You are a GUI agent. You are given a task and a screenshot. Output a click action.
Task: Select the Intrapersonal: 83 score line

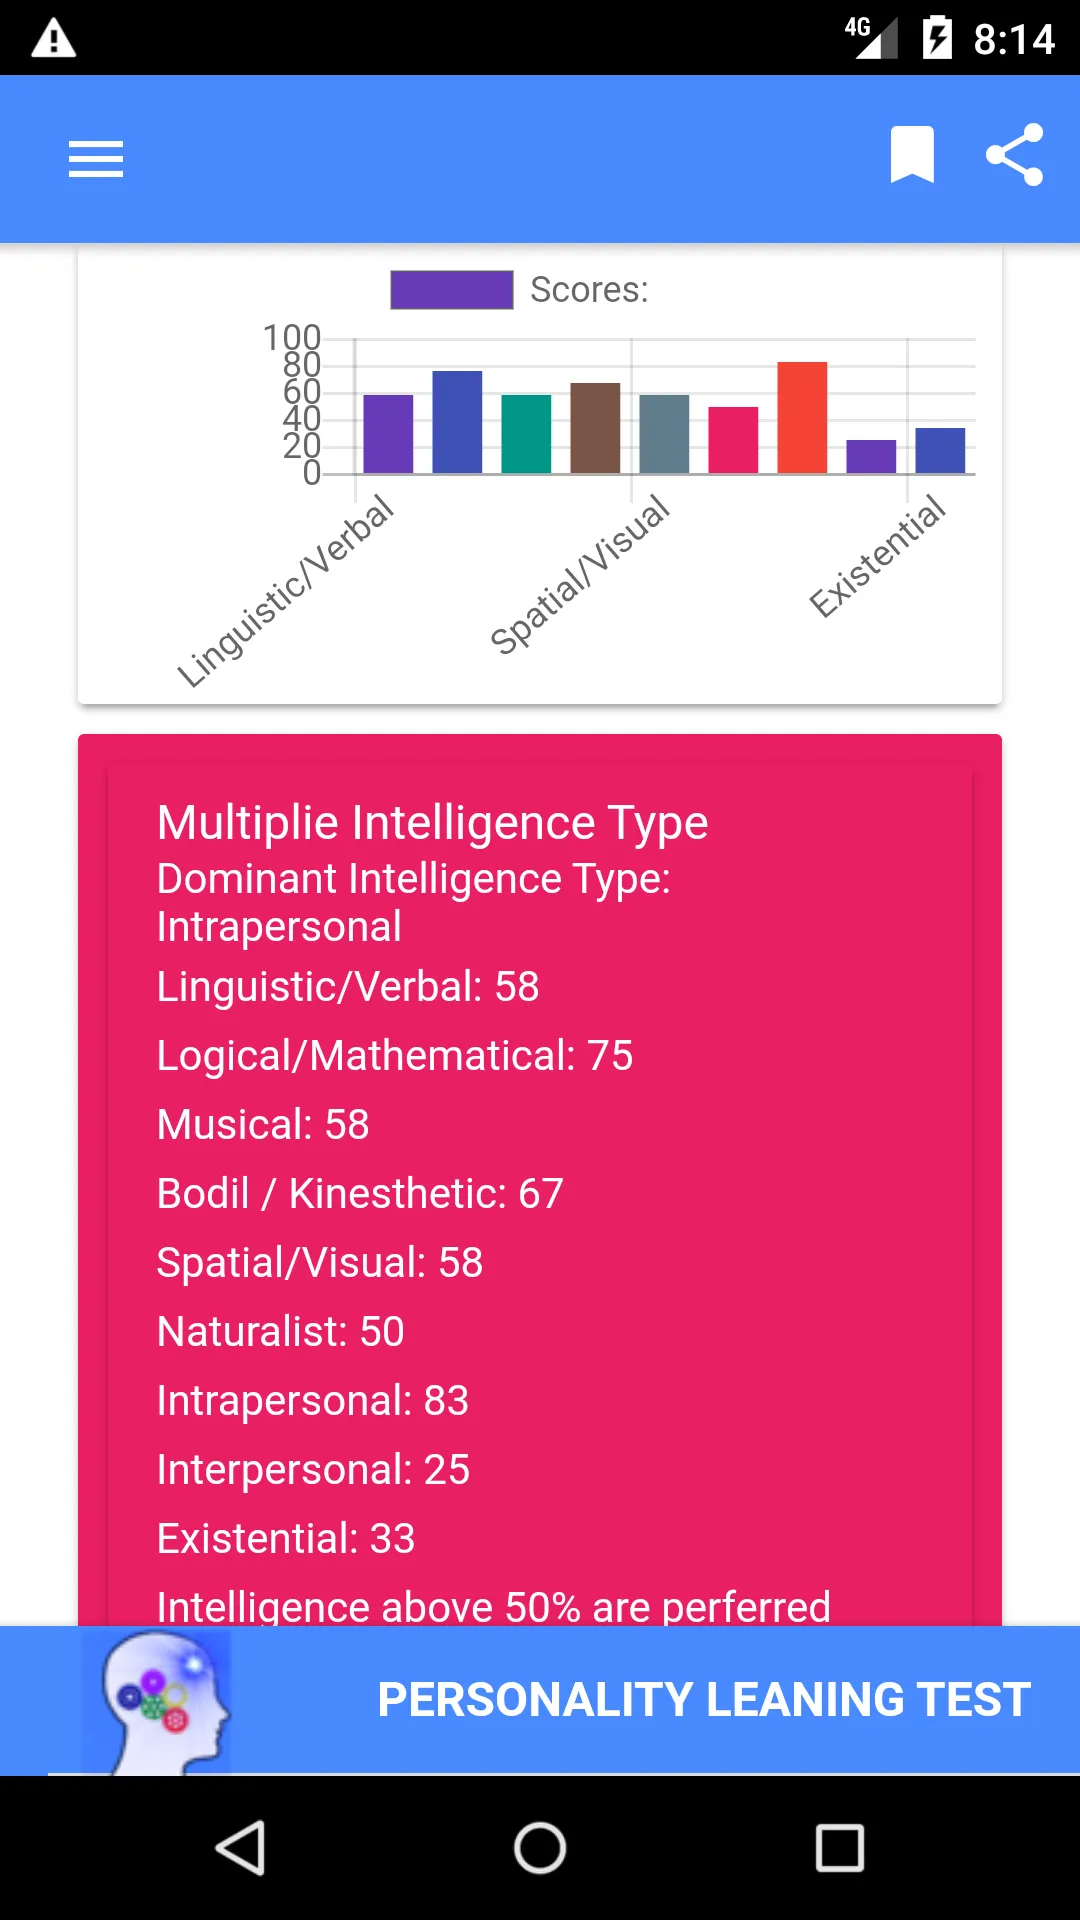tap(313, 1401)
